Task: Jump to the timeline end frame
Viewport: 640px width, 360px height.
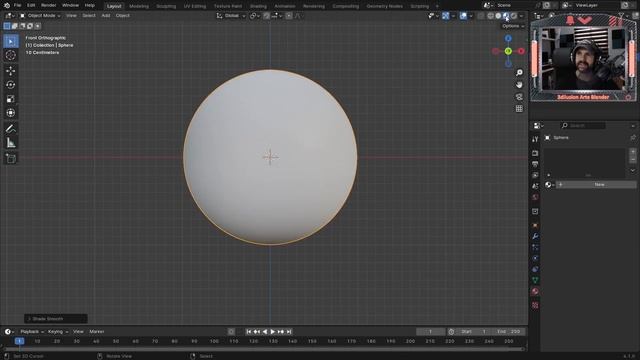Action: pos(289,332)
